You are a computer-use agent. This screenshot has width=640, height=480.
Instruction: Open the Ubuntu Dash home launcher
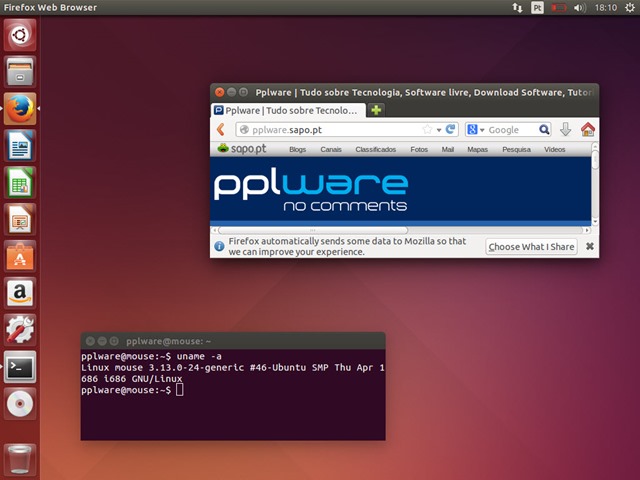pyautogui.click(x=20, y=35)
